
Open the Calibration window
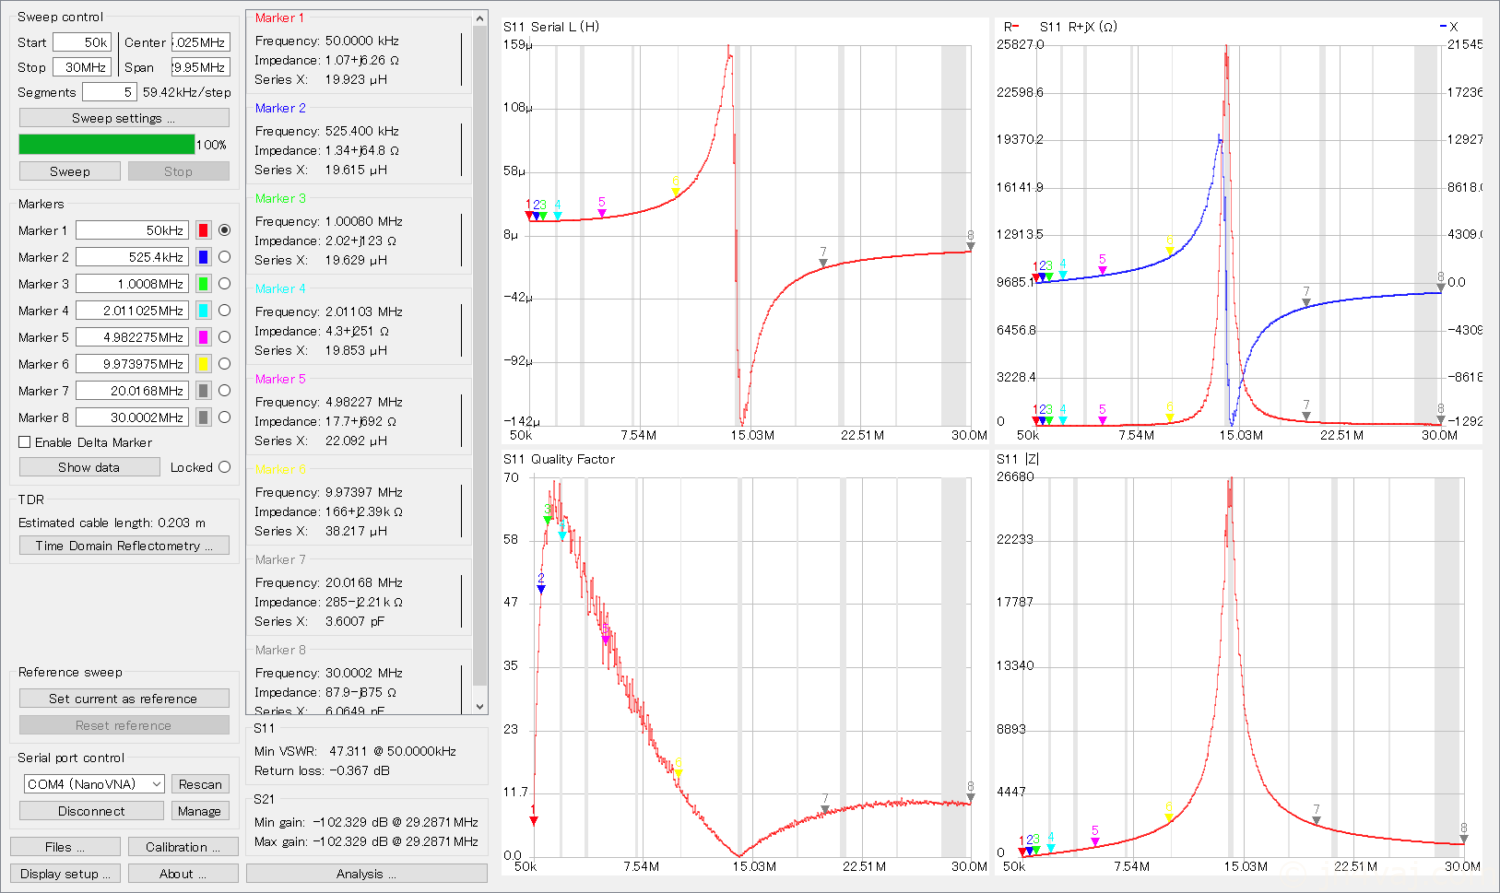click(183, 847)
